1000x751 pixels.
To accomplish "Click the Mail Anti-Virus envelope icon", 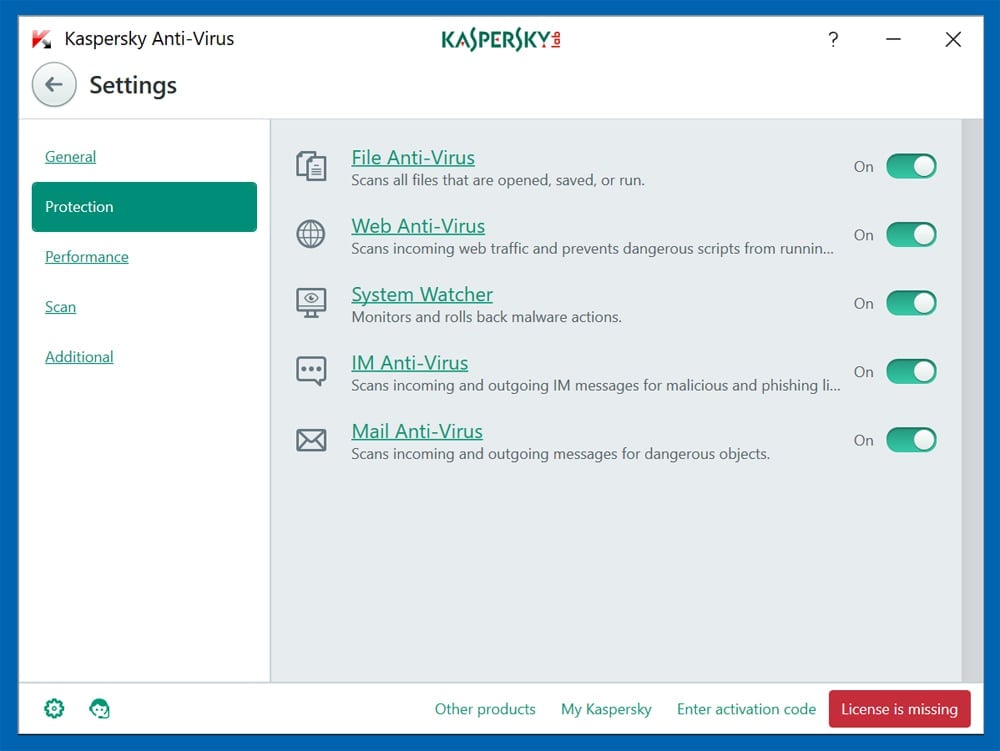I will (311, 440).
